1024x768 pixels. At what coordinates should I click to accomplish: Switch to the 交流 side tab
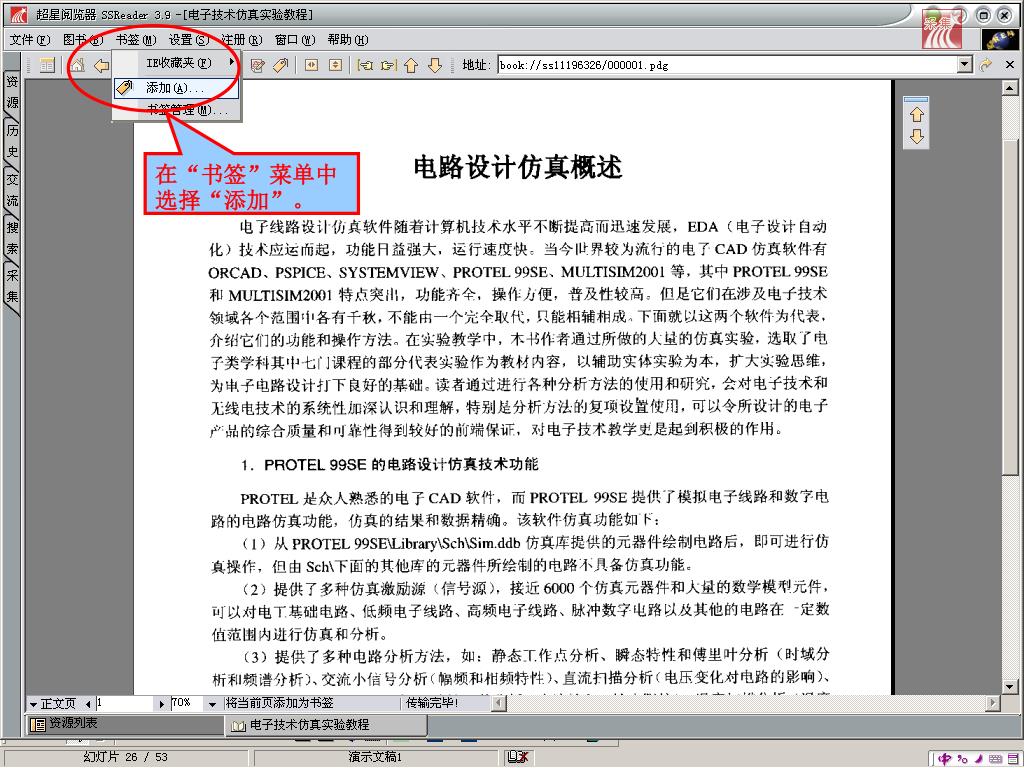pyautogui.click(x=12, y=189)
